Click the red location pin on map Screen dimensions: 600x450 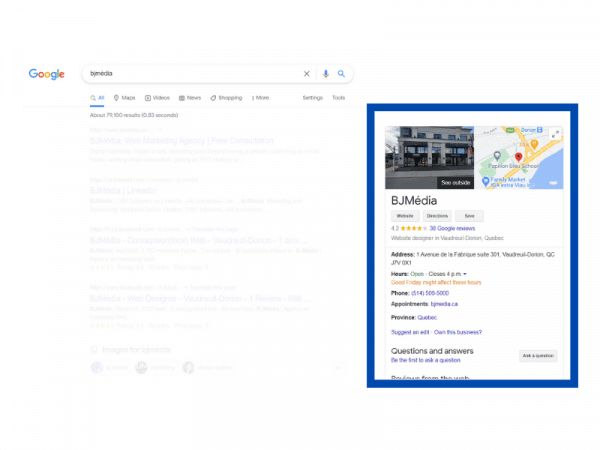(518, 157)
